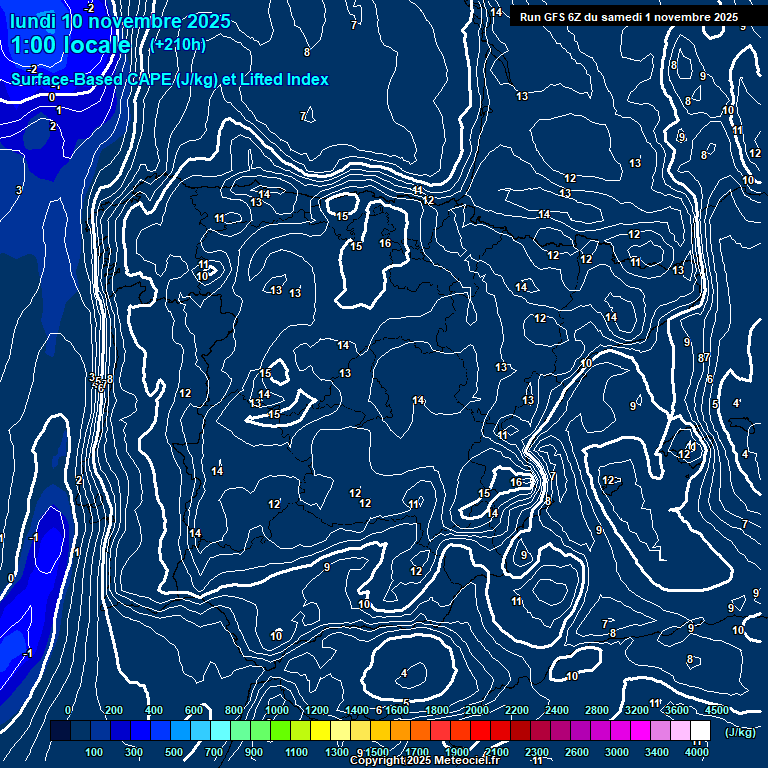Click the '2800' legend scale label
Screen dimensions: 768x768
click(597, 710)
